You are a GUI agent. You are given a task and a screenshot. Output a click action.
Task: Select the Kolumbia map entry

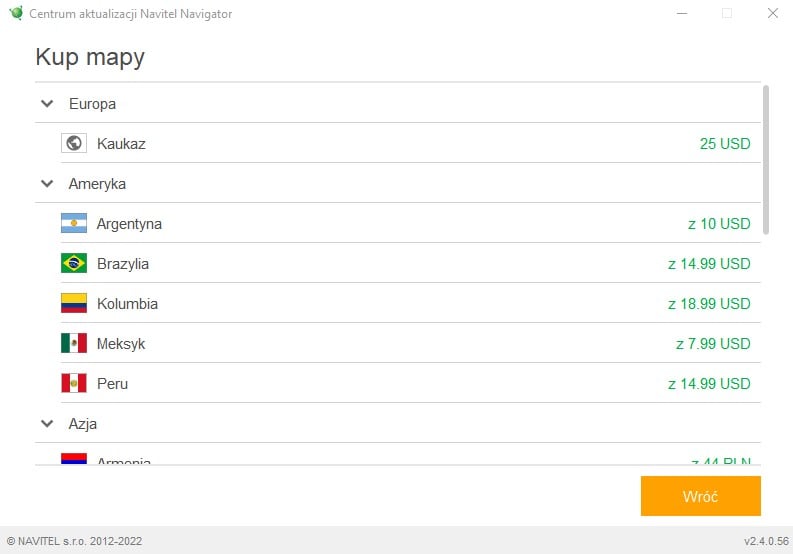coord(127,303)
